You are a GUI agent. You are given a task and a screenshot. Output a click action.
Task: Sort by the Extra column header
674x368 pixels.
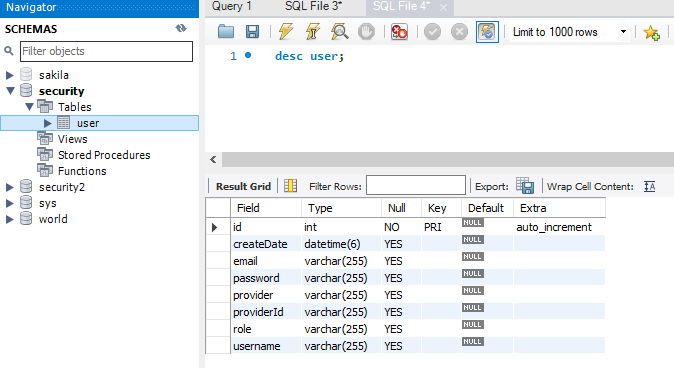tap(560, 208)
